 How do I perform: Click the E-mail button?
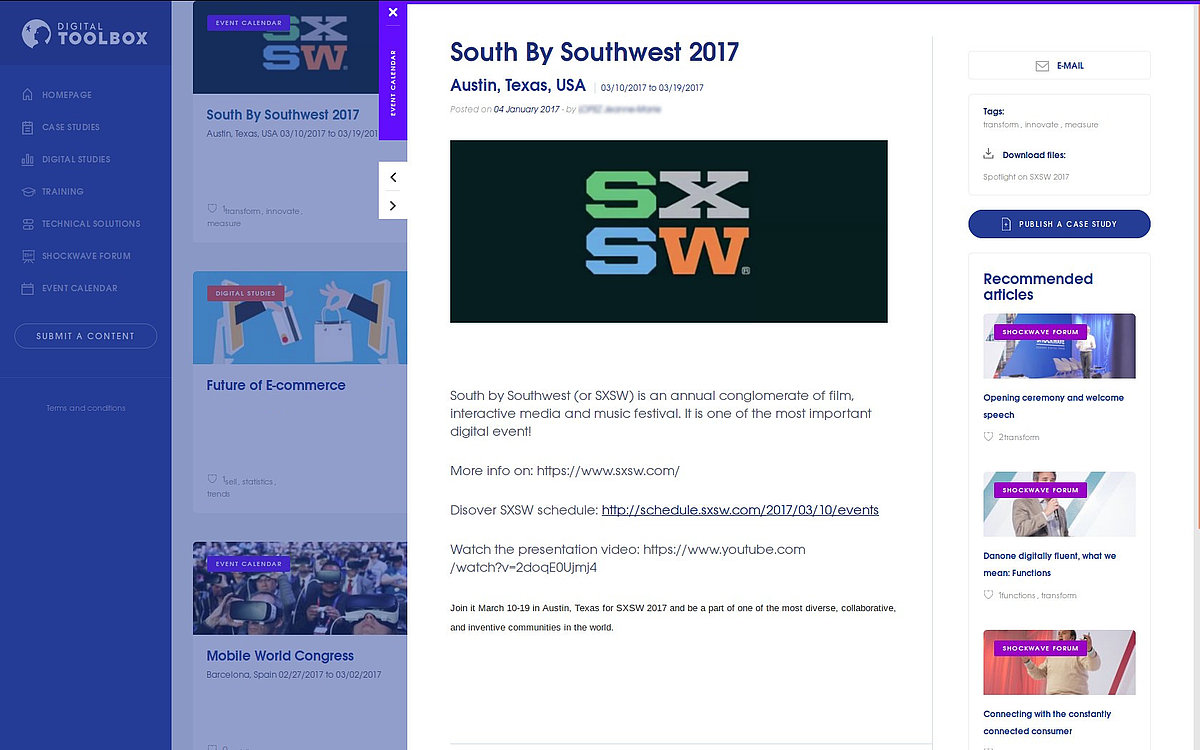click(1059, 66)
